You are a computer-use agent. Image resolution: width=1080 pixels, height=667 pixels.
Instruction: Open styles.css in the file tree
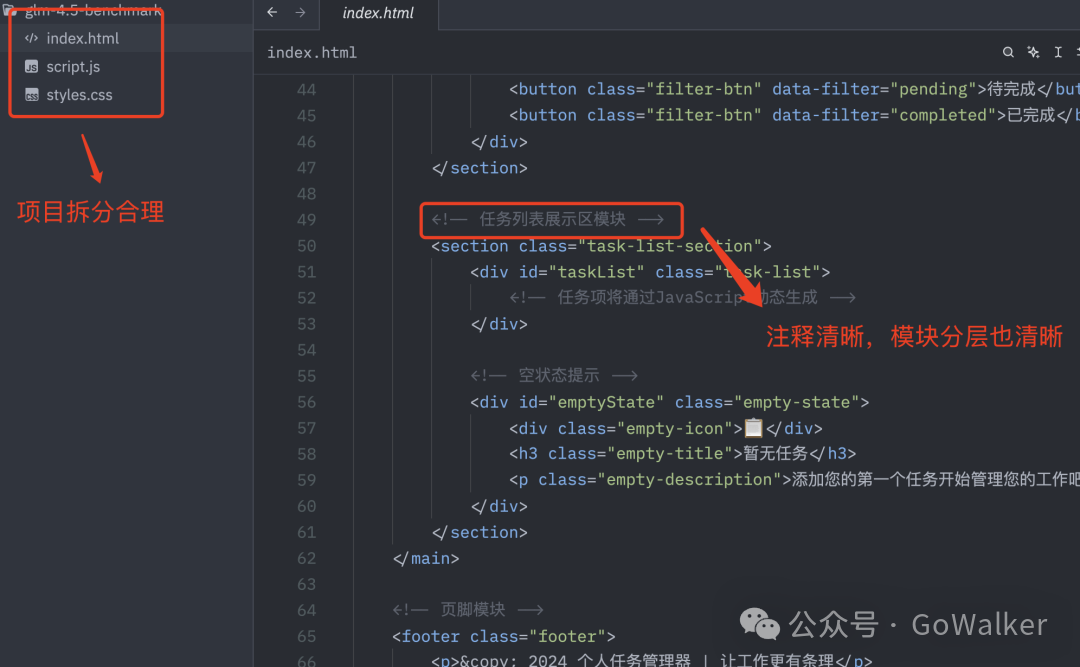click(x=79, y=95)
